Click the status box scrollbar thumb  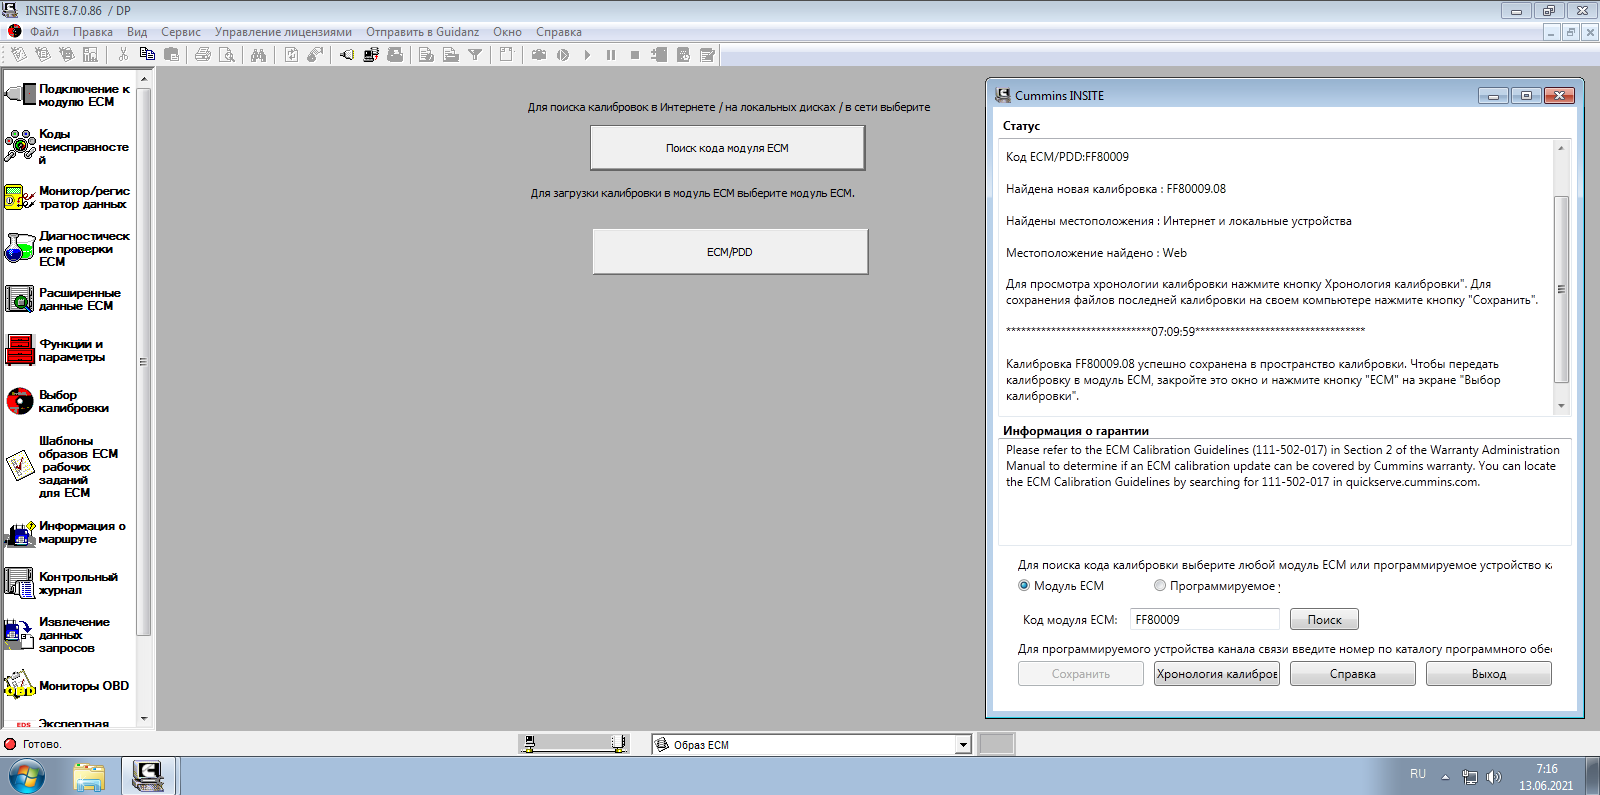(1561, 289)
